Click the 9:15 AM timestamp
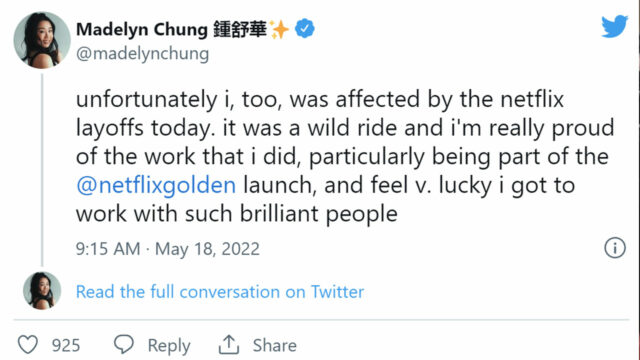The width and height of the screenshot is (640, 360). tap(108, 249)
